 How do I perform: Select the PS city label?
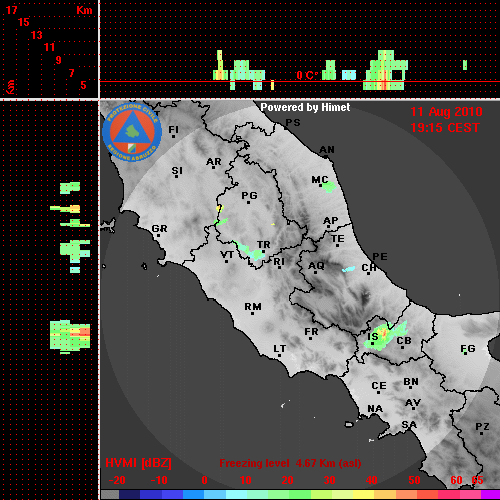coord(293,123)
